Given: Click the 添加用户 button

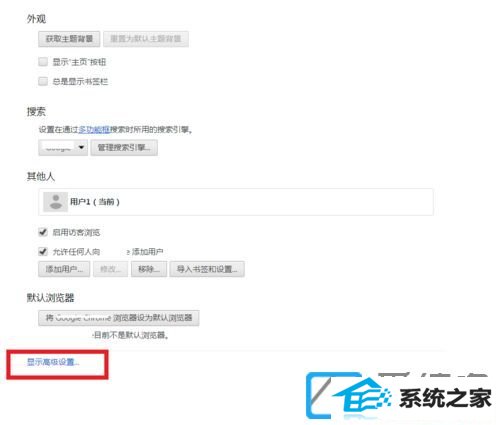Looking at the screenshot, I should (64, 269).
